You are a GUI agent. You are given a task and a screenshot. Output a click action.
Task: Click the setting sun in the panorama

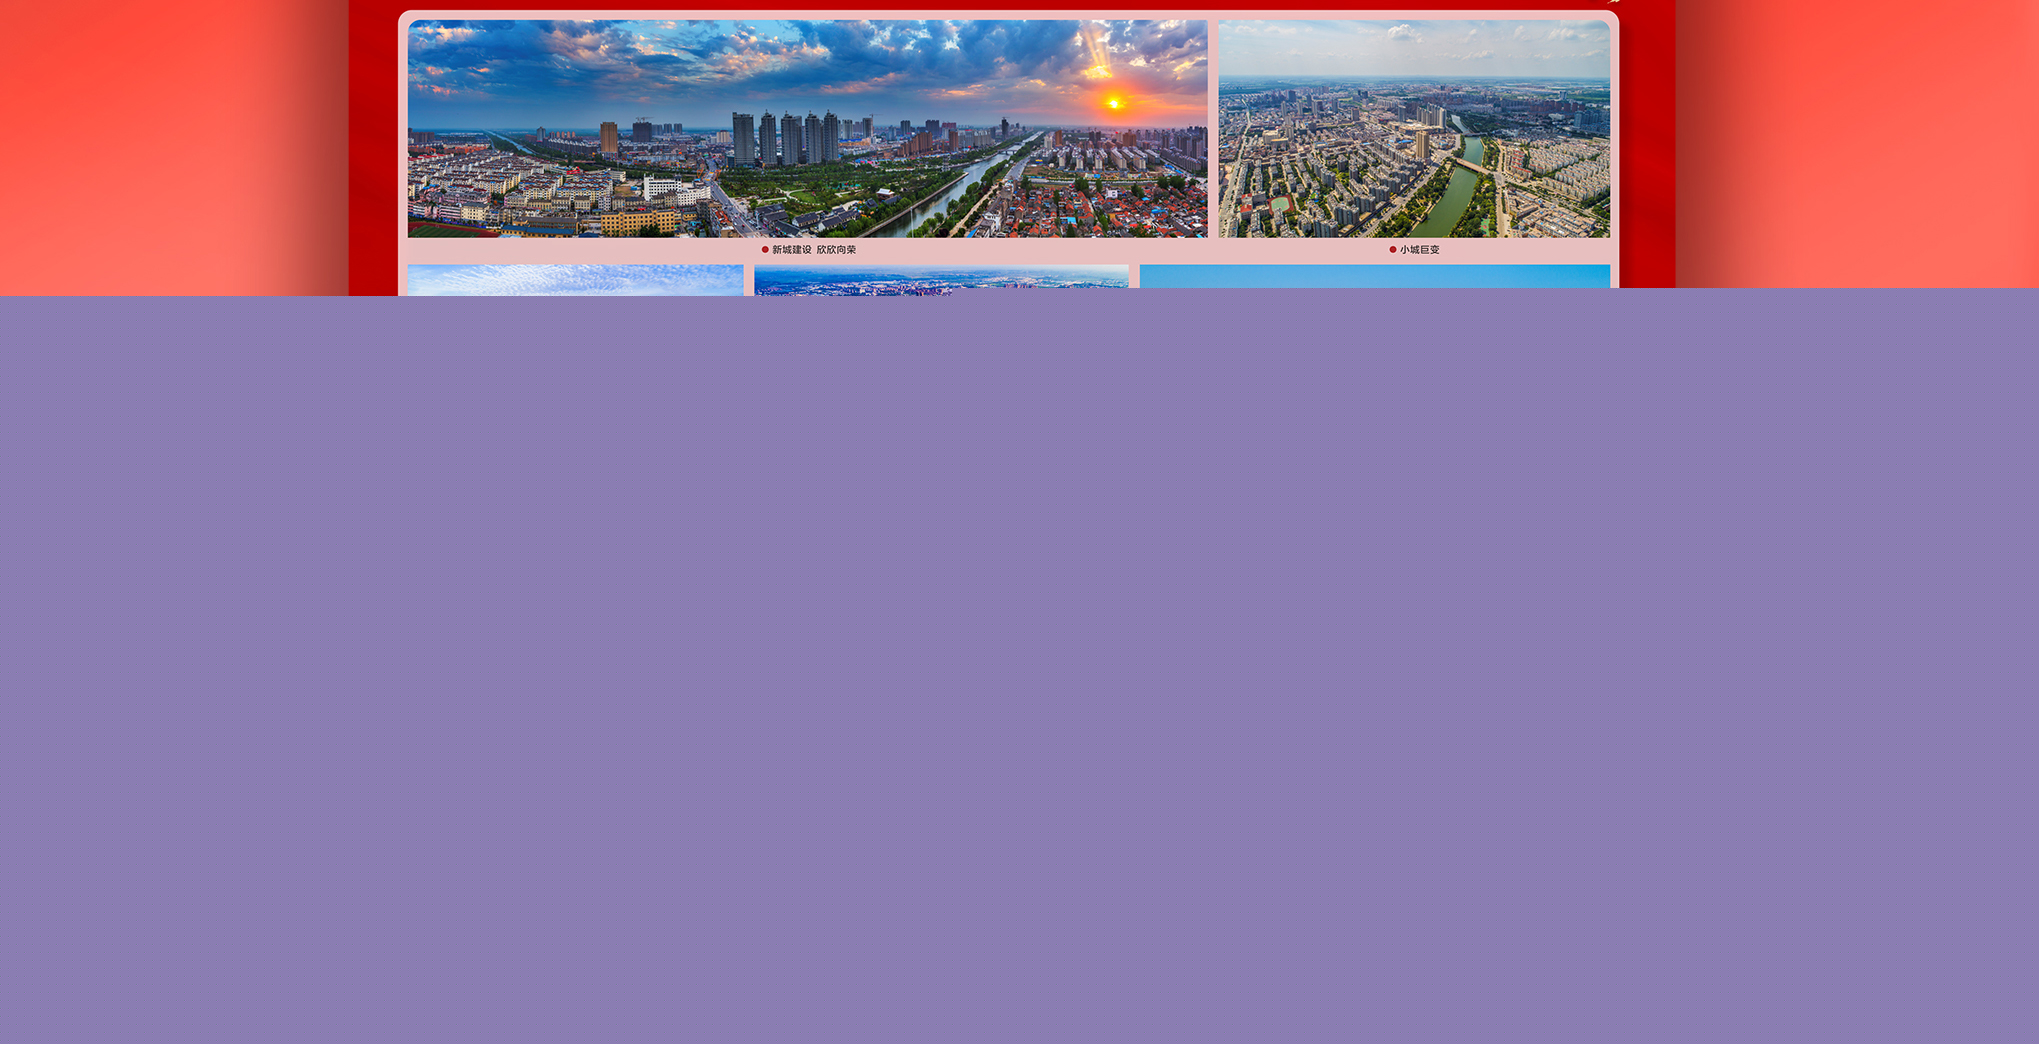click(x=1113, y=103)
